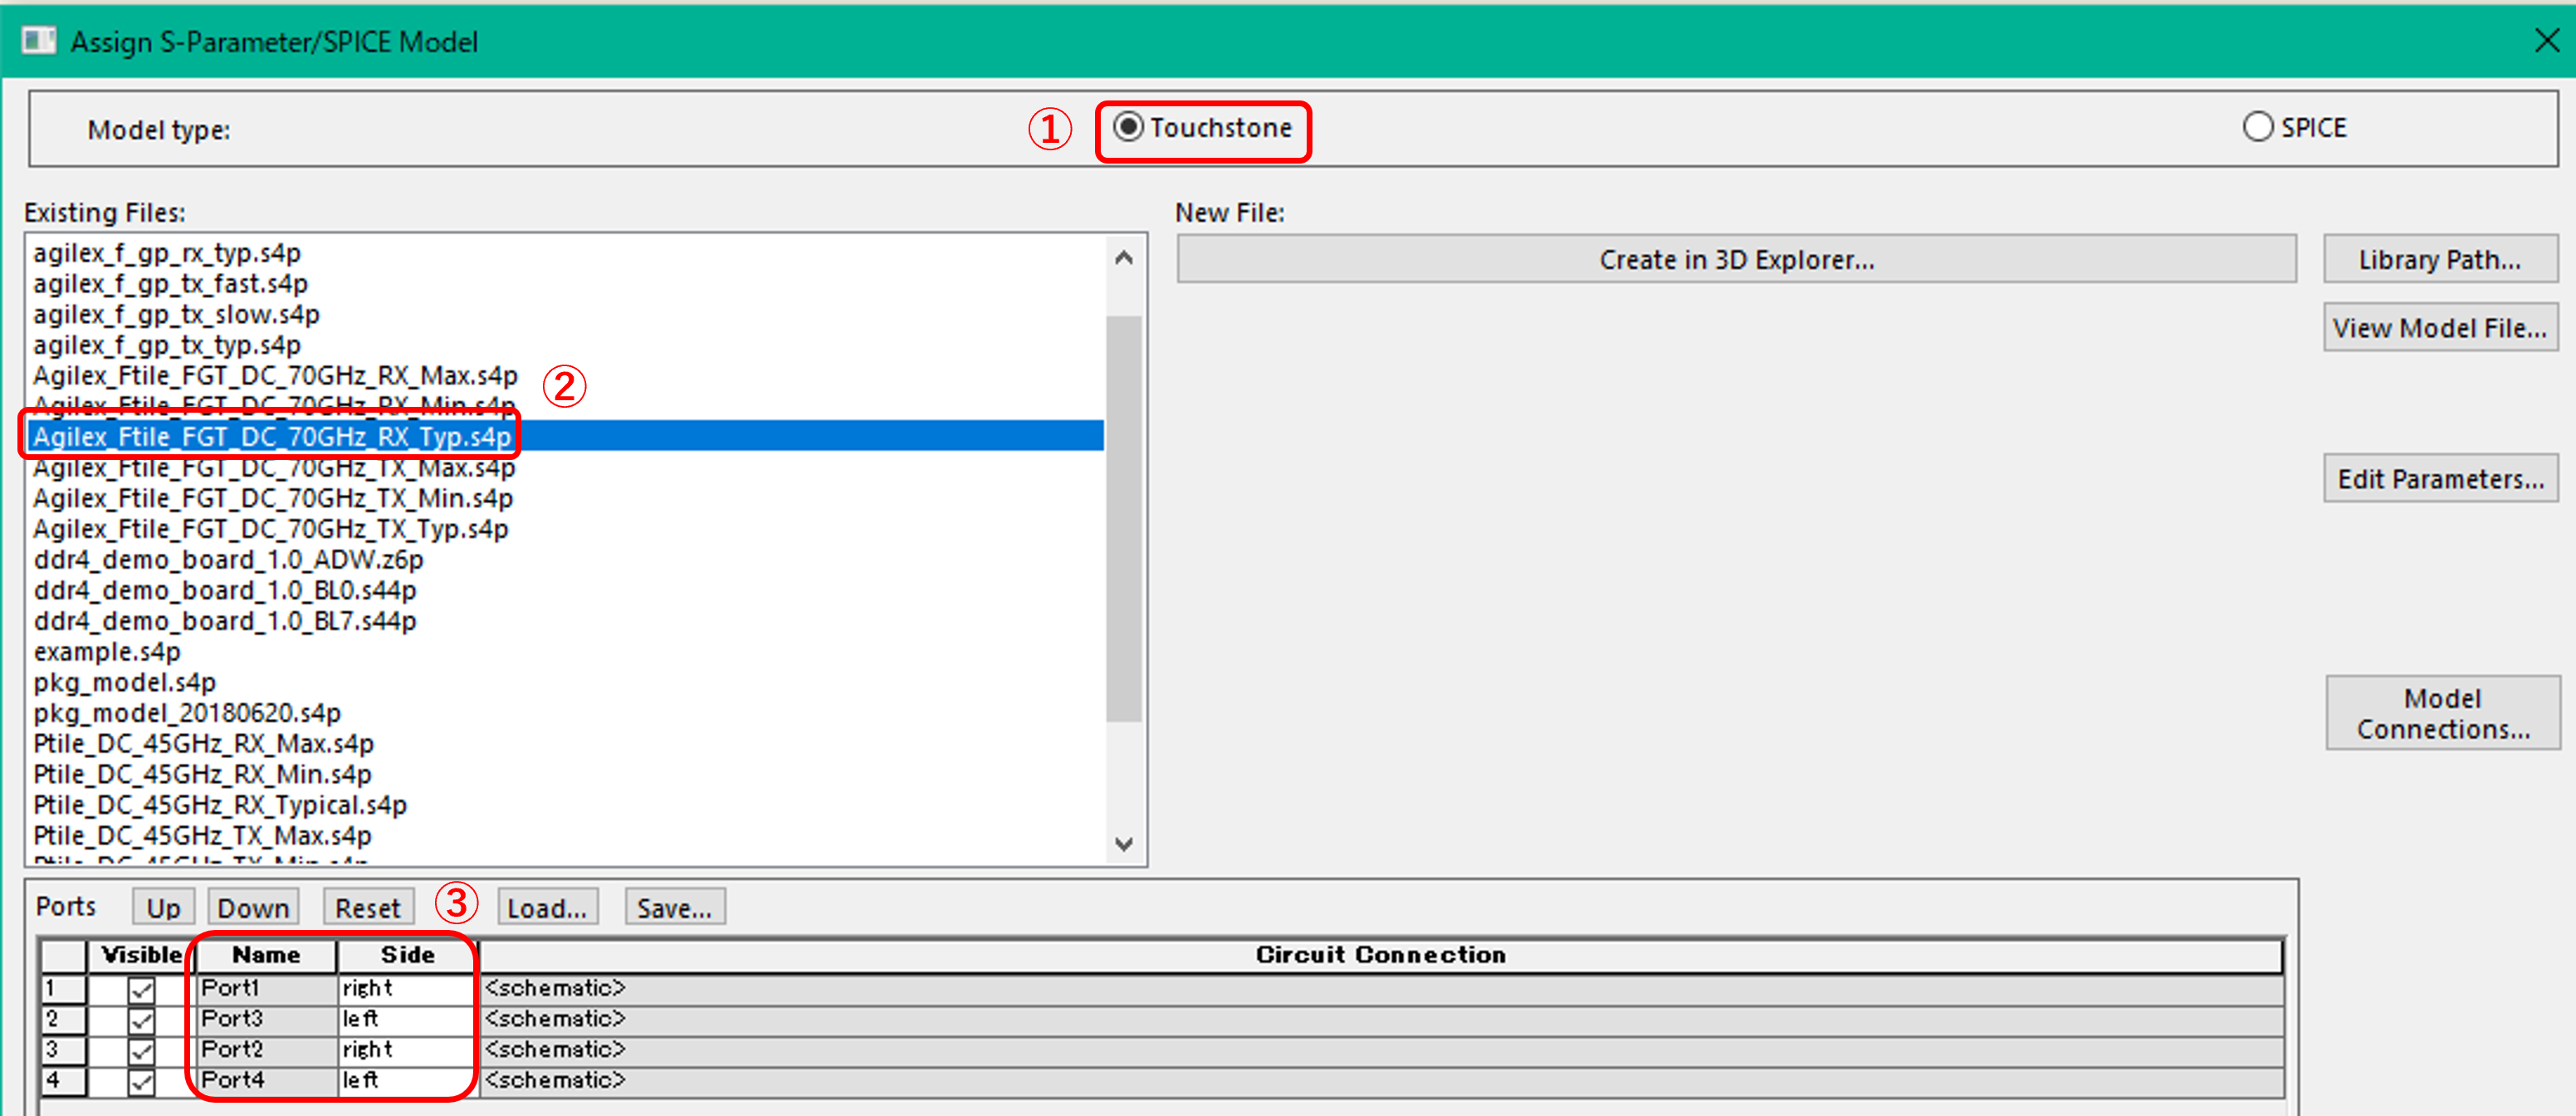Image resolution: width=2576 pixels, height=1116 pixels.
Task: Click the Port1 name cell
Action: 266,989
